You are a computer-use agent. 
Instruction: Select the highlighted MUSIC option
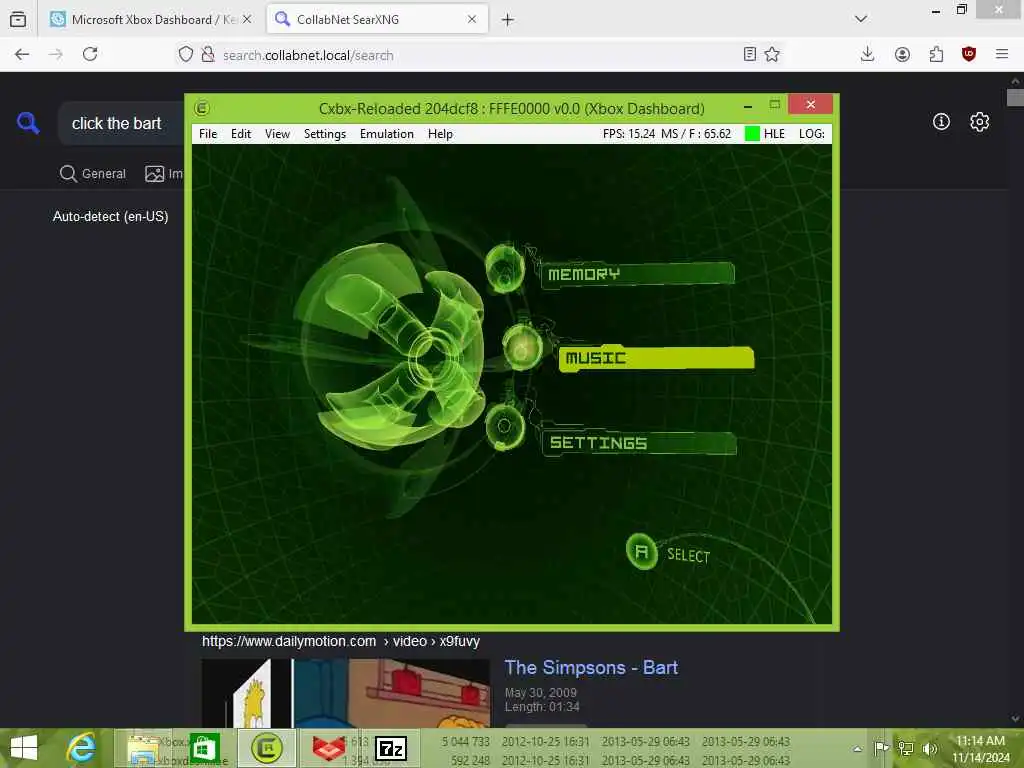(656, 358)
